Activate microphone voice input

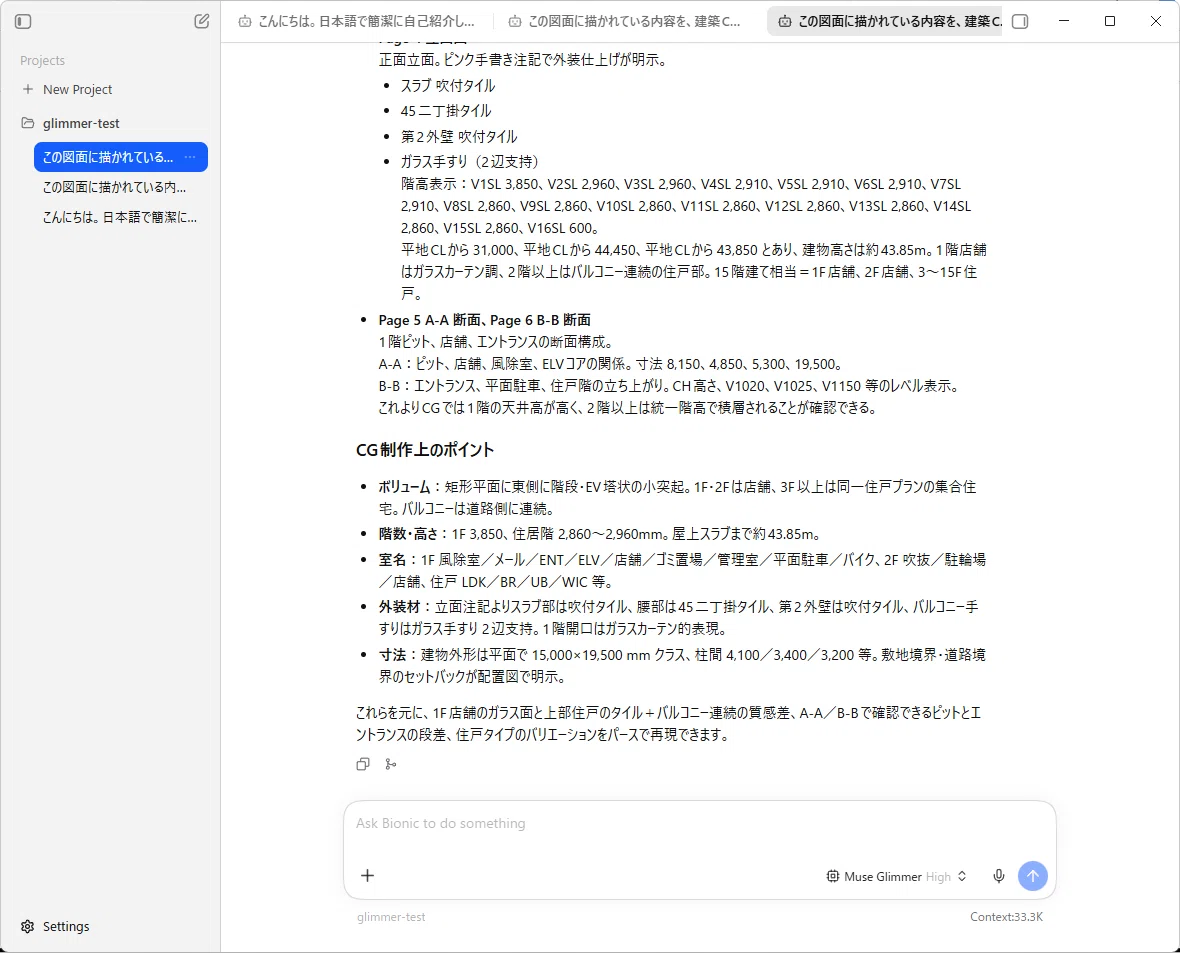(x=999, y=876)
